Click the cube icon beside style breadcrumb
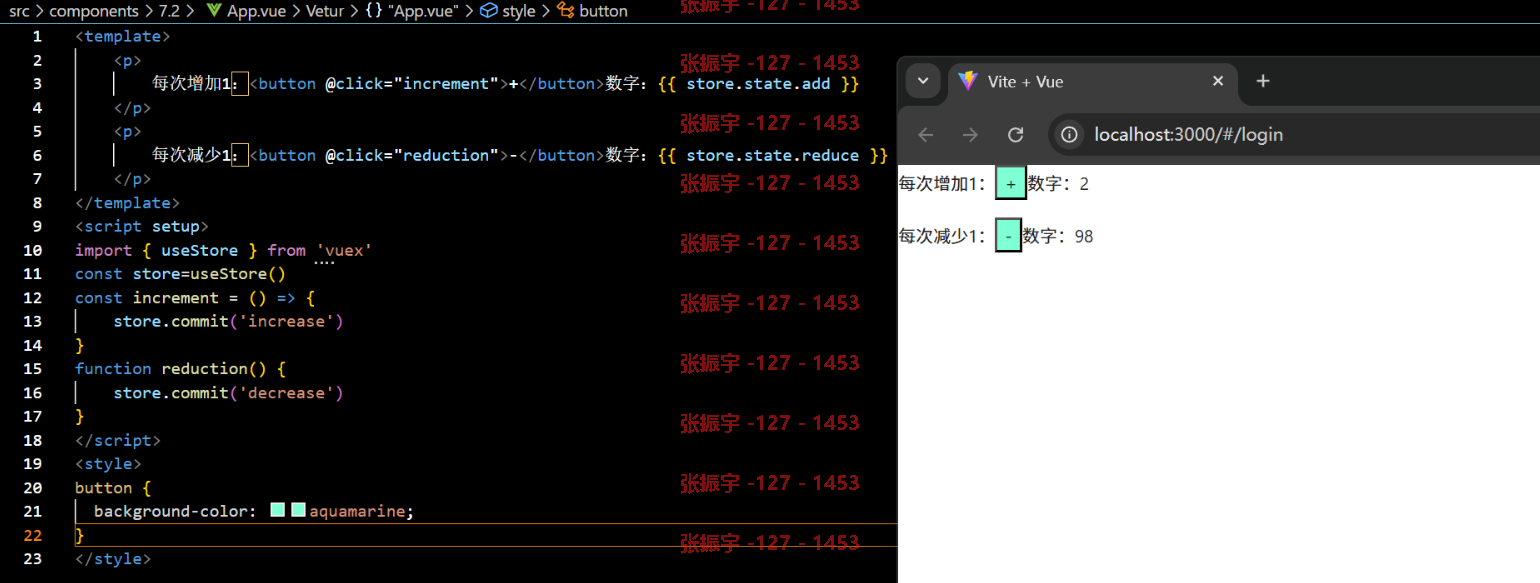The height and width of the screenshot is (583, 1540). (489, 11)
